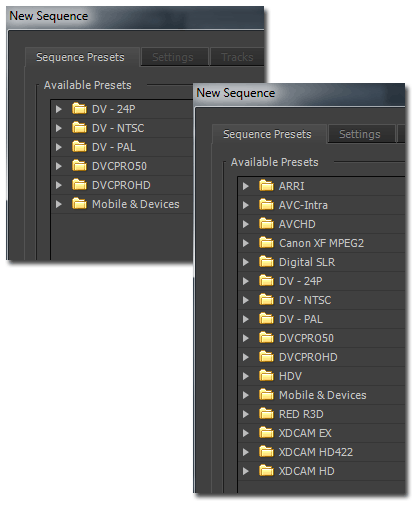Image resolution: width=413 pixels, height=507 pixels.
Task: Expand the Digital SLR presets folder
Action: (246, 262)
